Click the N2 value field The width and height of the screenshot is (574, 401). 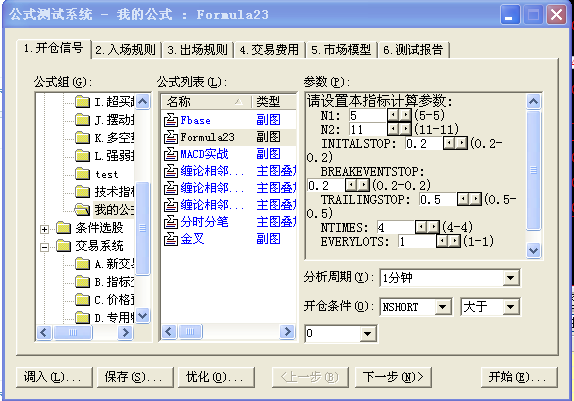point(368,129)
